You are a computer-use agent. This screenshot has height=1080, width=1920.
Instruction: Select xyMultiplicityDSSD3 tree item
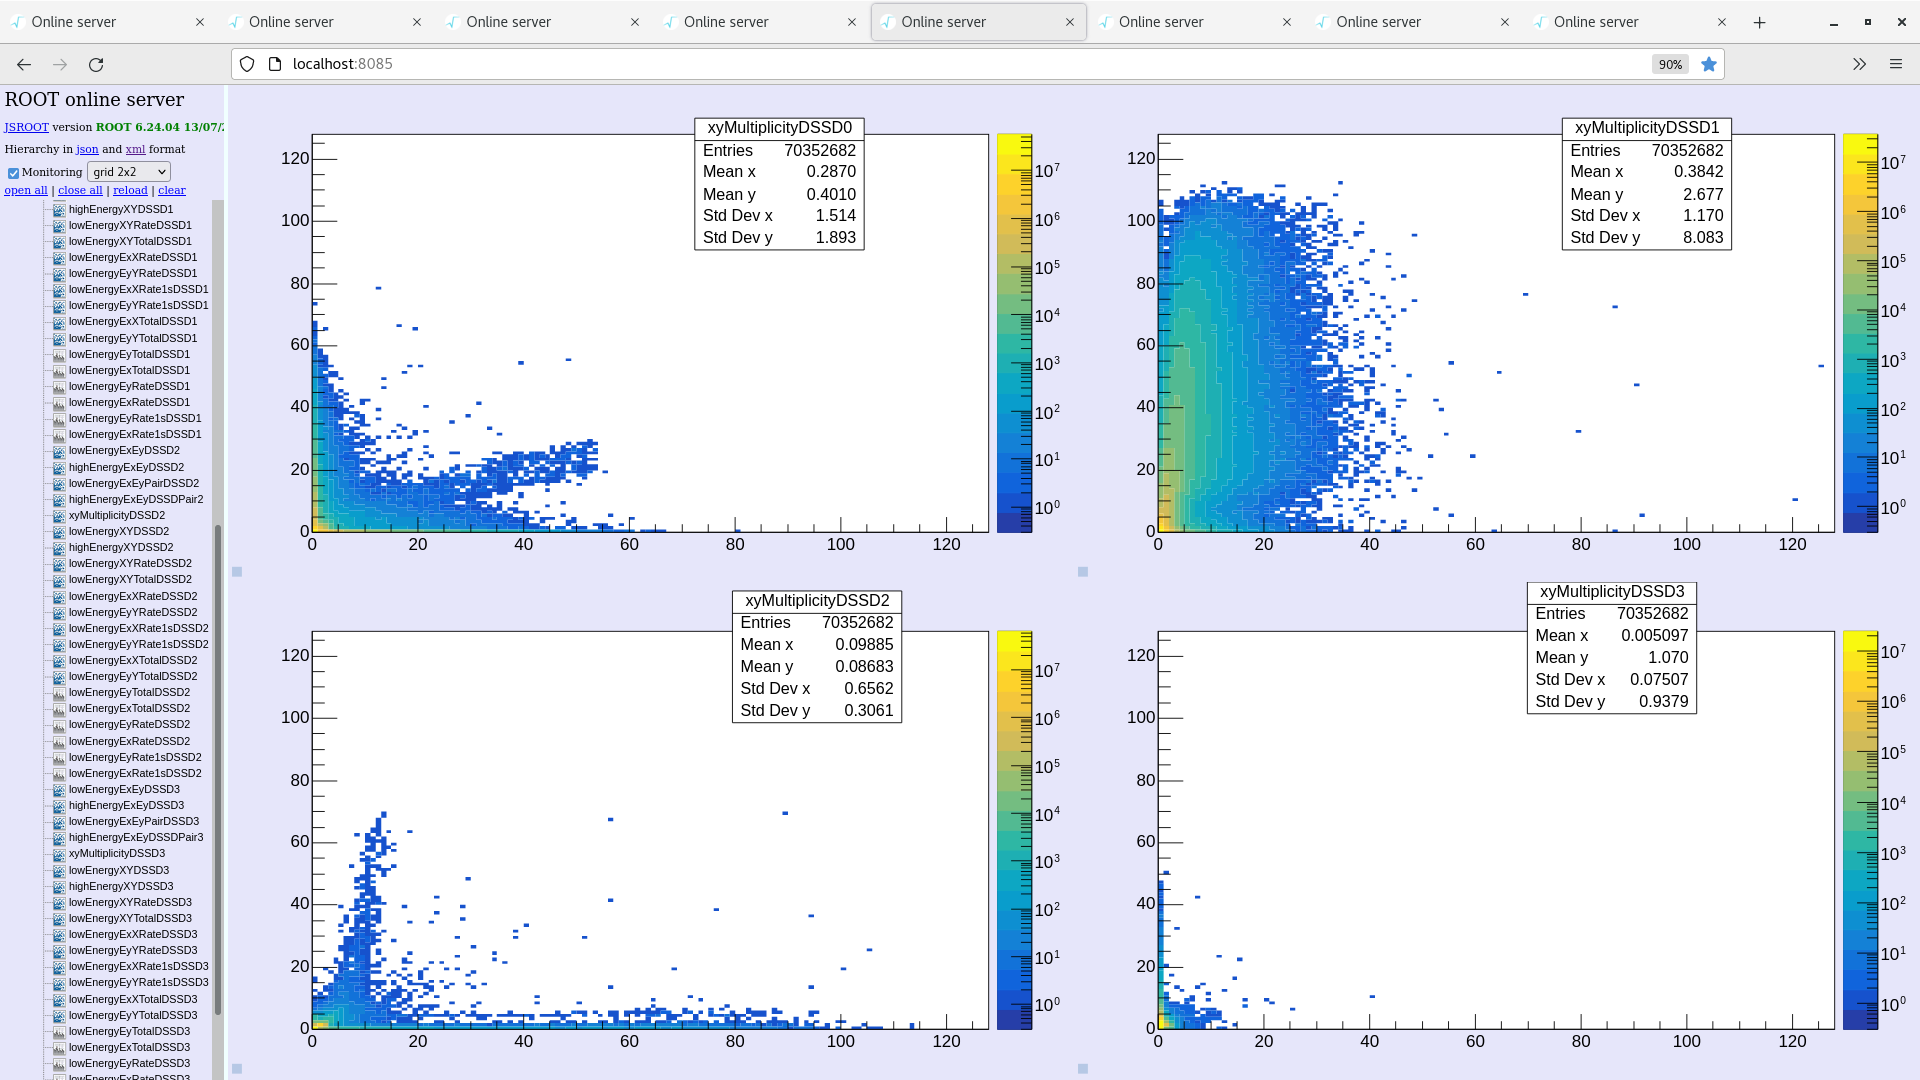117,854
